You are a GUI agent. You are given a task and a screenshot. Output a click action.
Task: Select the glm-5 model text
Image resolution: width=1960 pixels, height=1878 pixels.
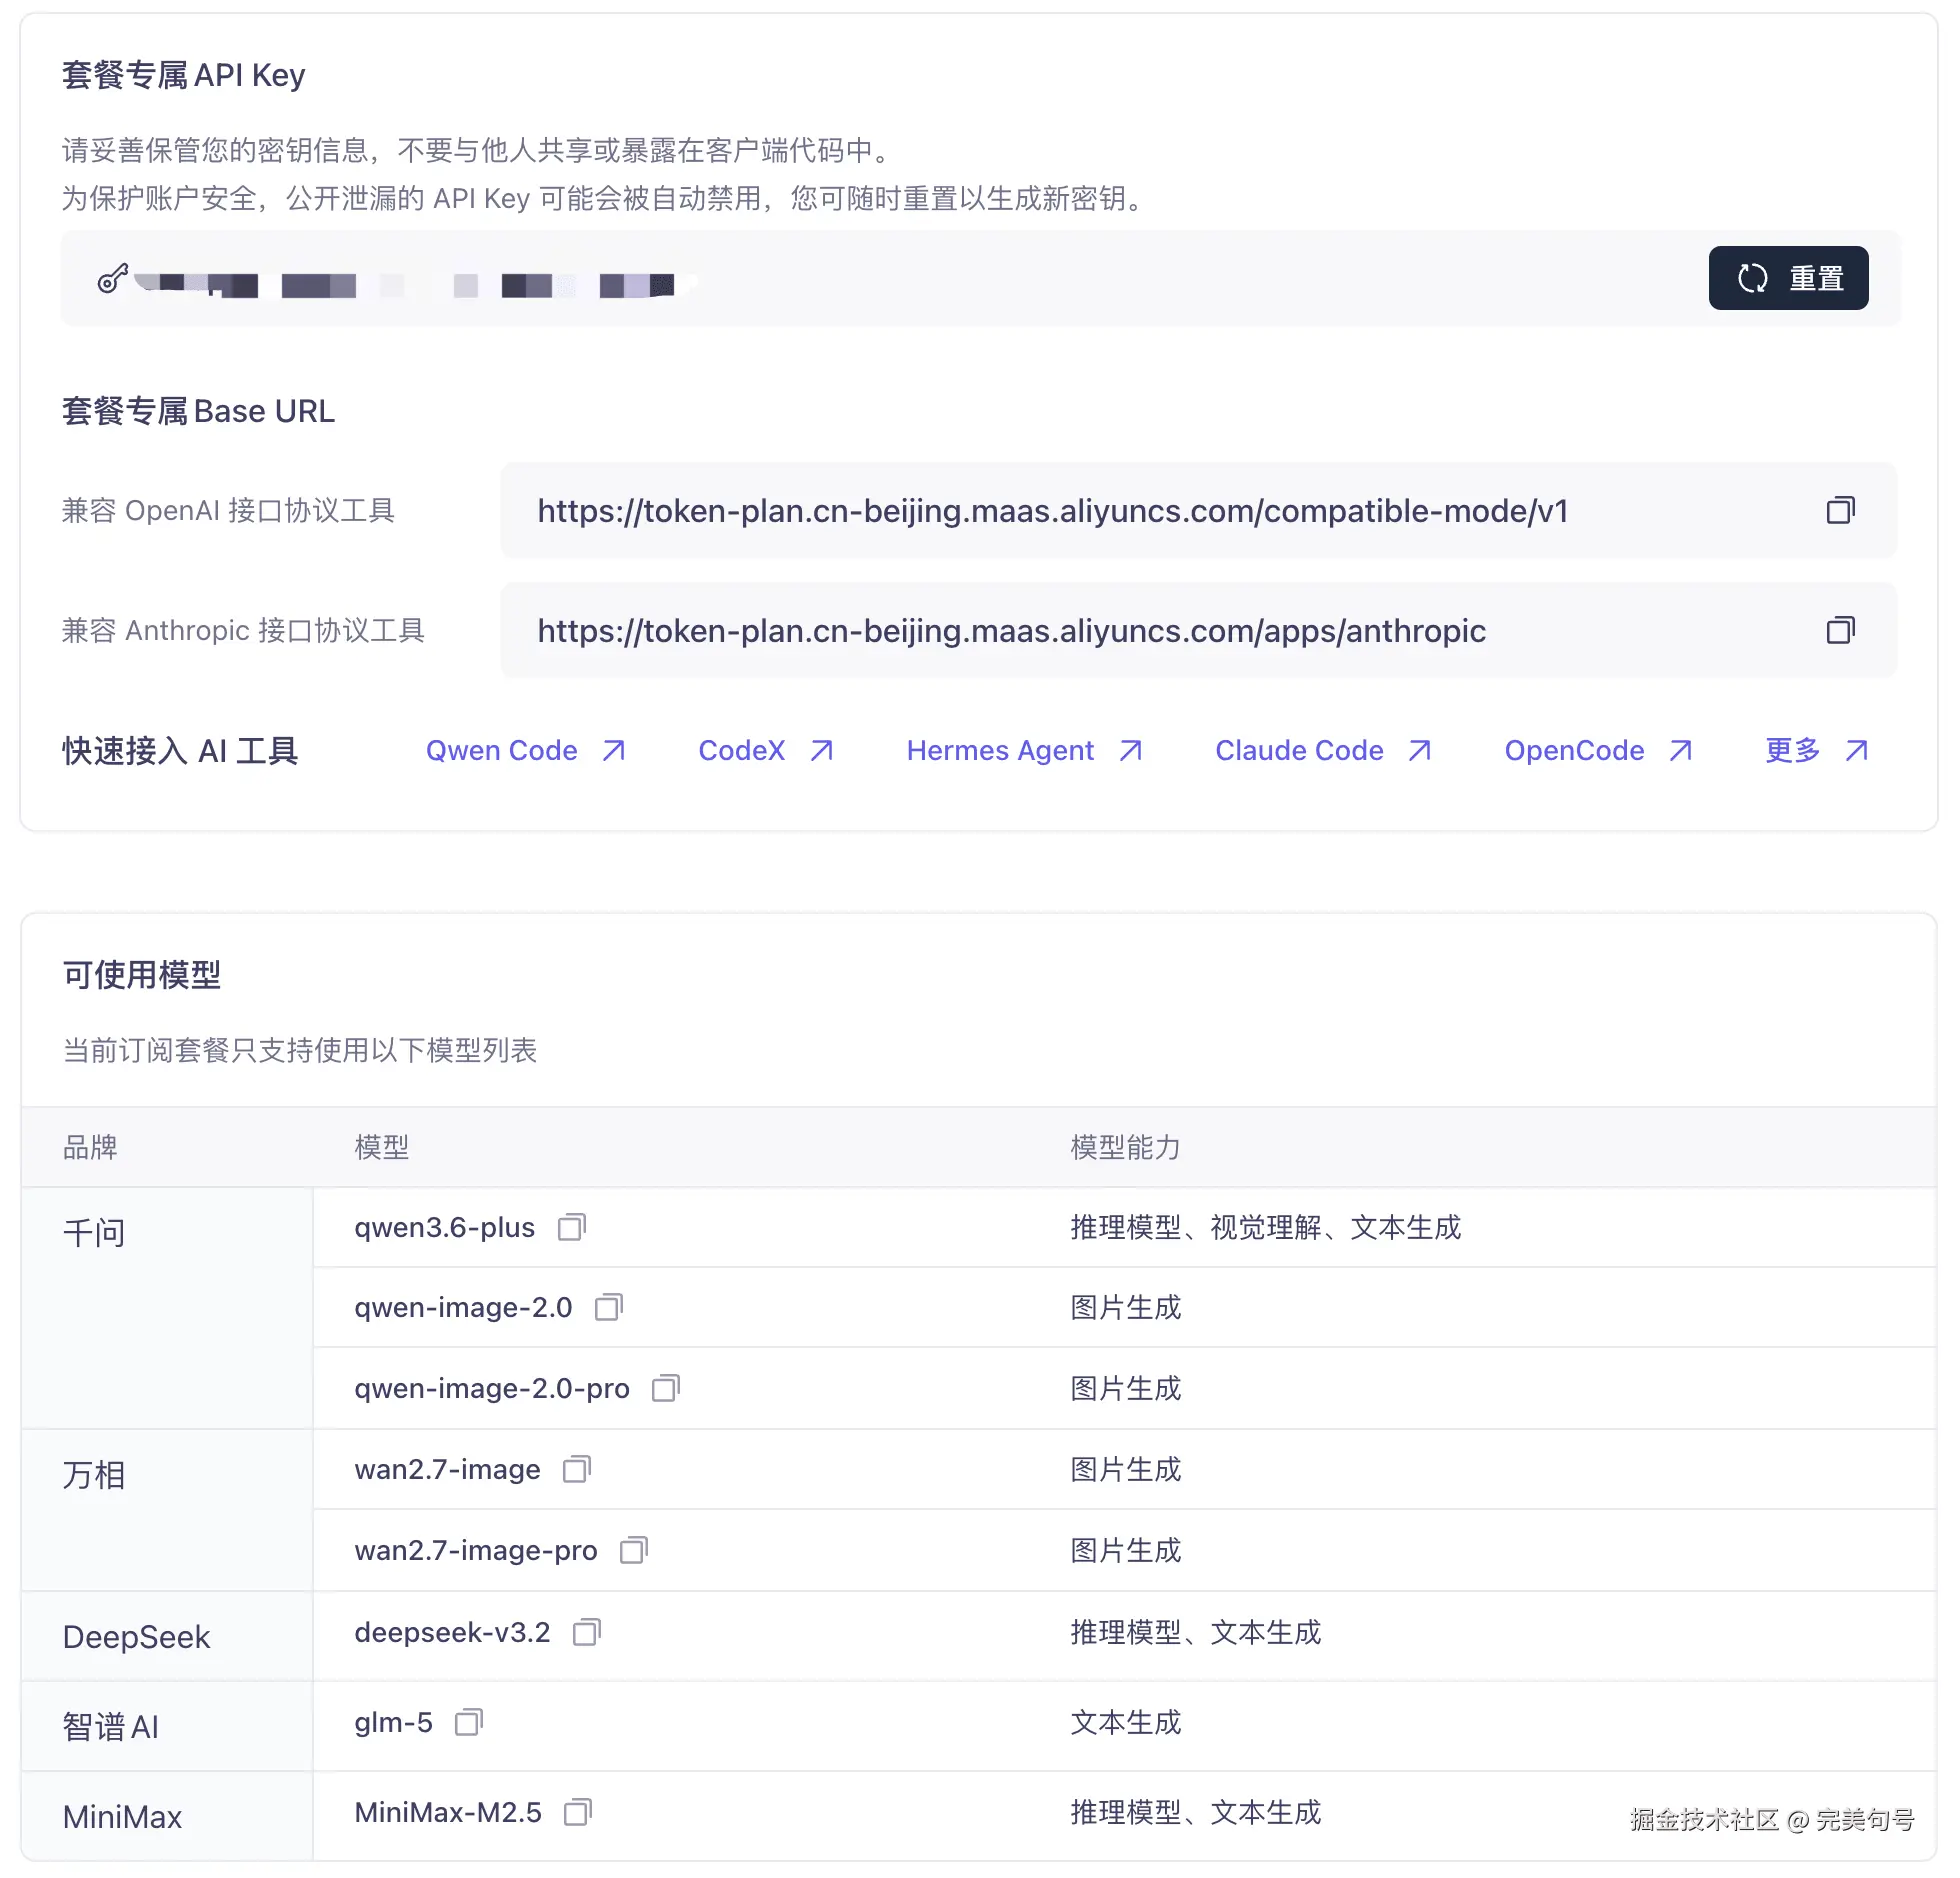coord(394,1722)
